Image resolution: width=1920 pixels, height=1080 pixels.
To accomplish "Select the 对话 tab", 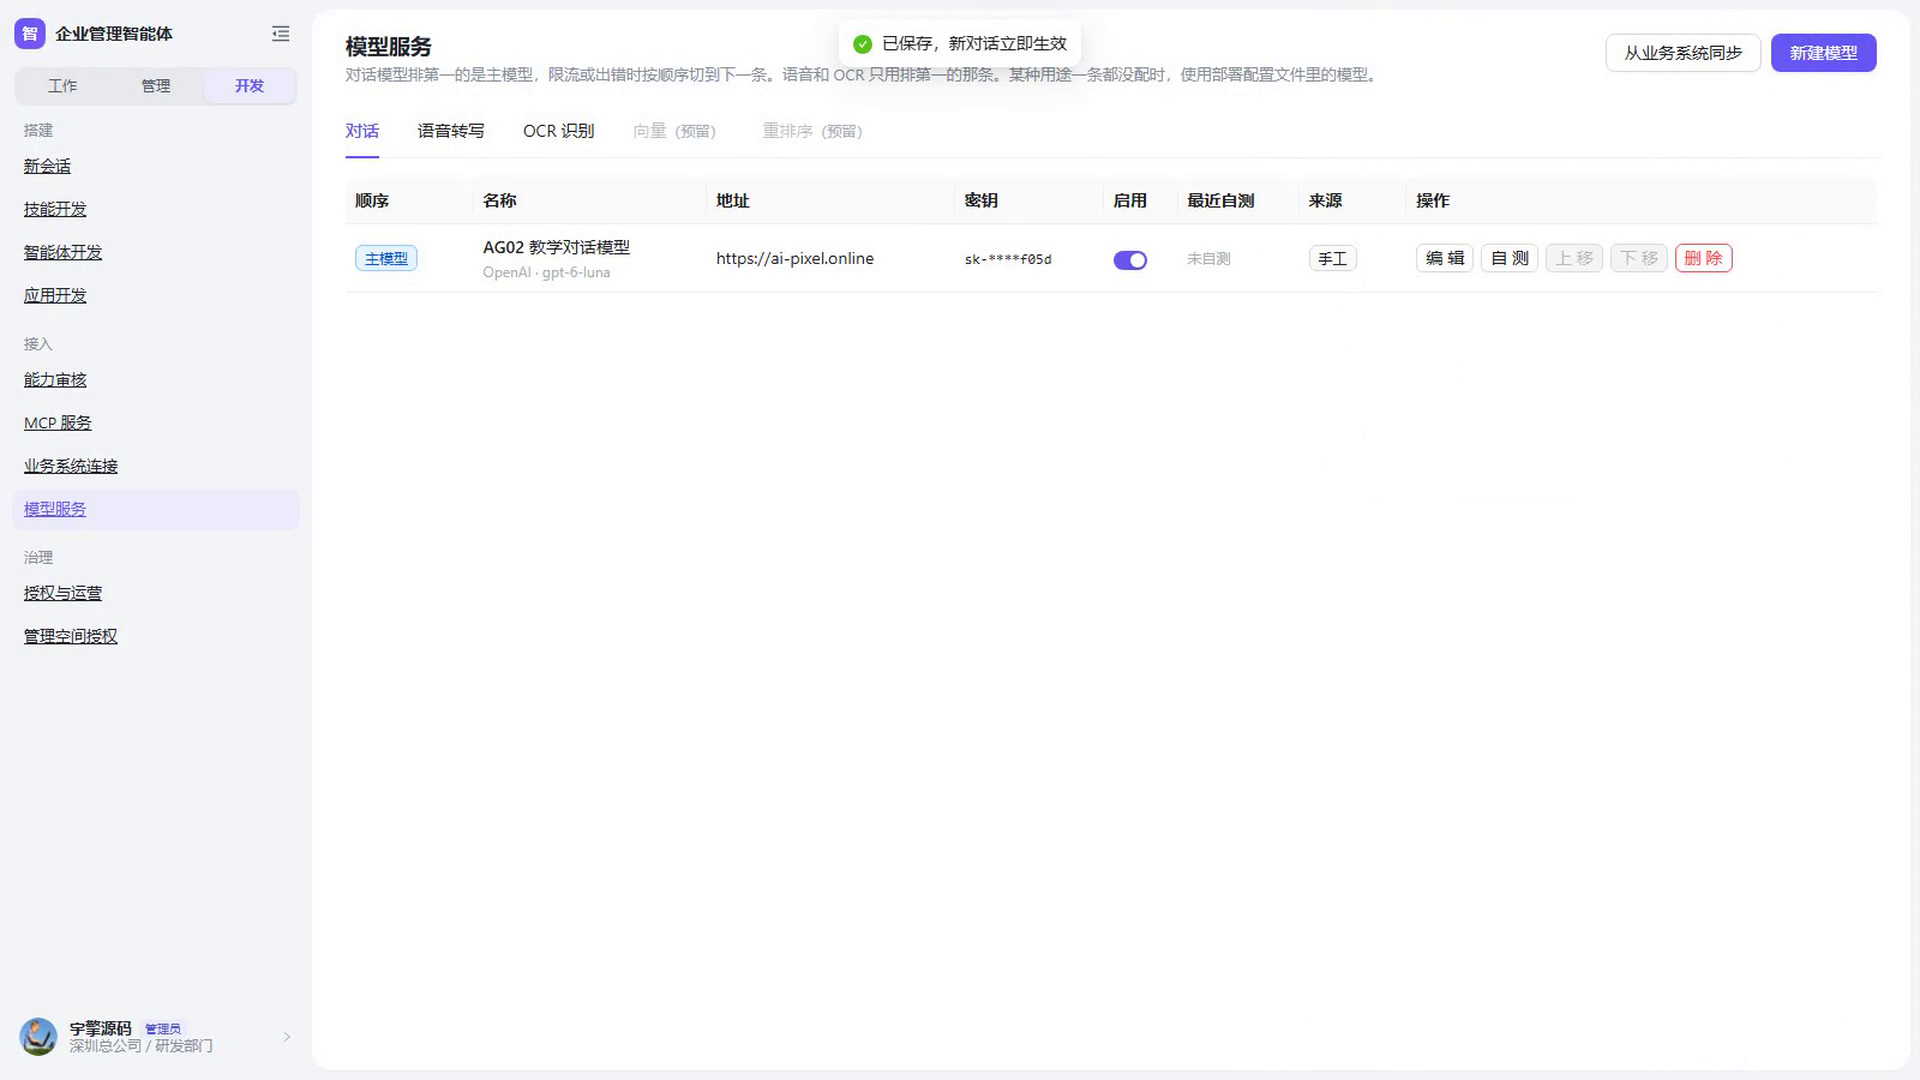I will pos(362,131).
